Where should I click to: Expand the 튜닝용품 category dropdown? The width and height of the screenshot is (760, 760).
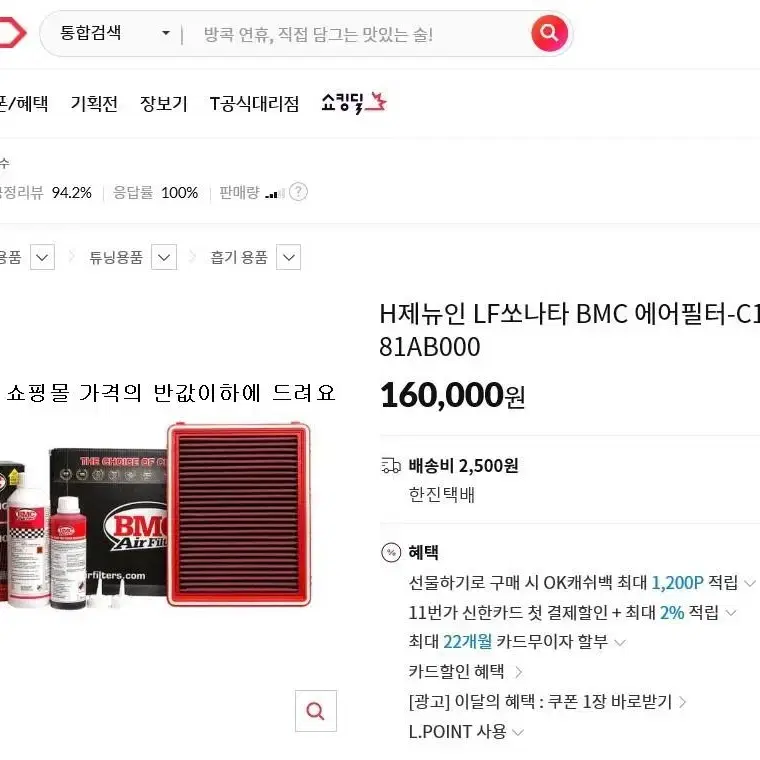pos(164,257)
